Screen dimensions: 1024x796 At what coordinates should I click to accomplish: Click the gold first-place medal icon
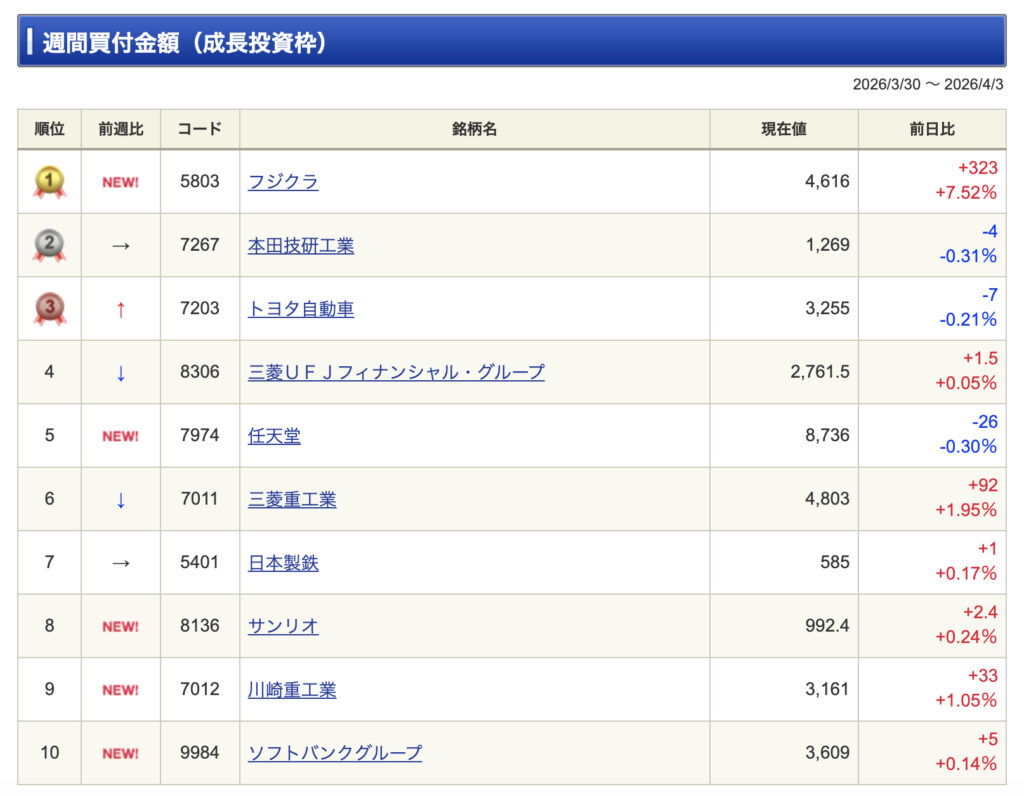pos(49,182)
